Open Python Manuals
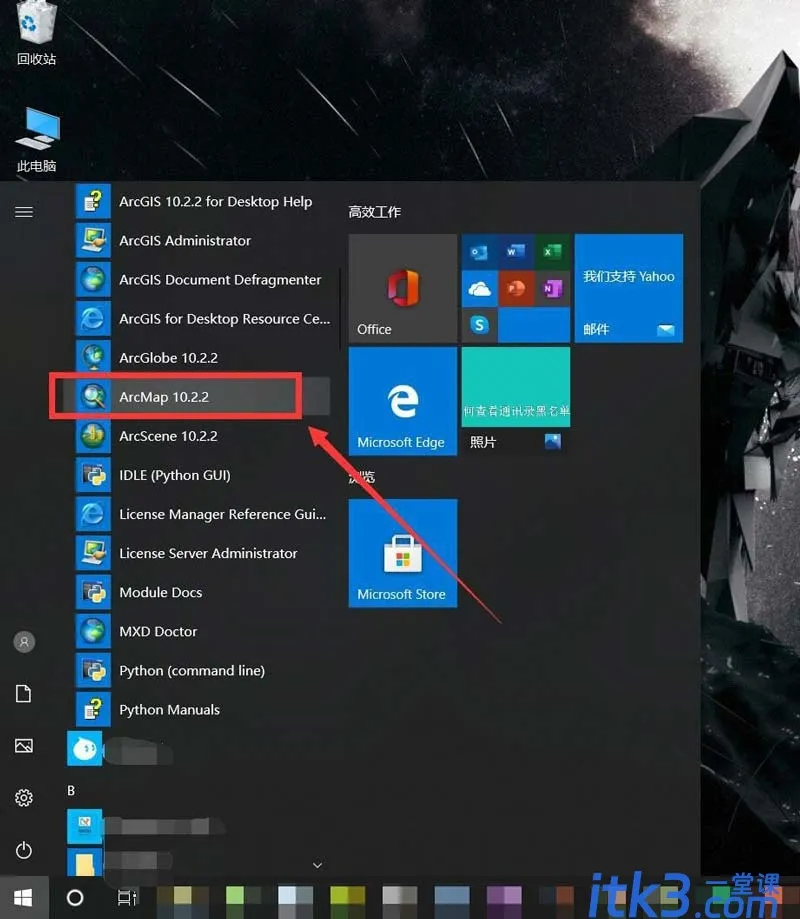 pos(202,710)
